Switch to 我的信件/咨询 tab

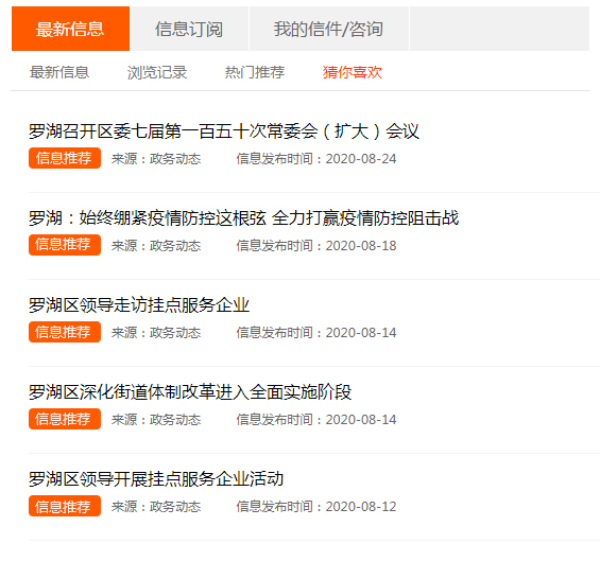tap(328, 29)
